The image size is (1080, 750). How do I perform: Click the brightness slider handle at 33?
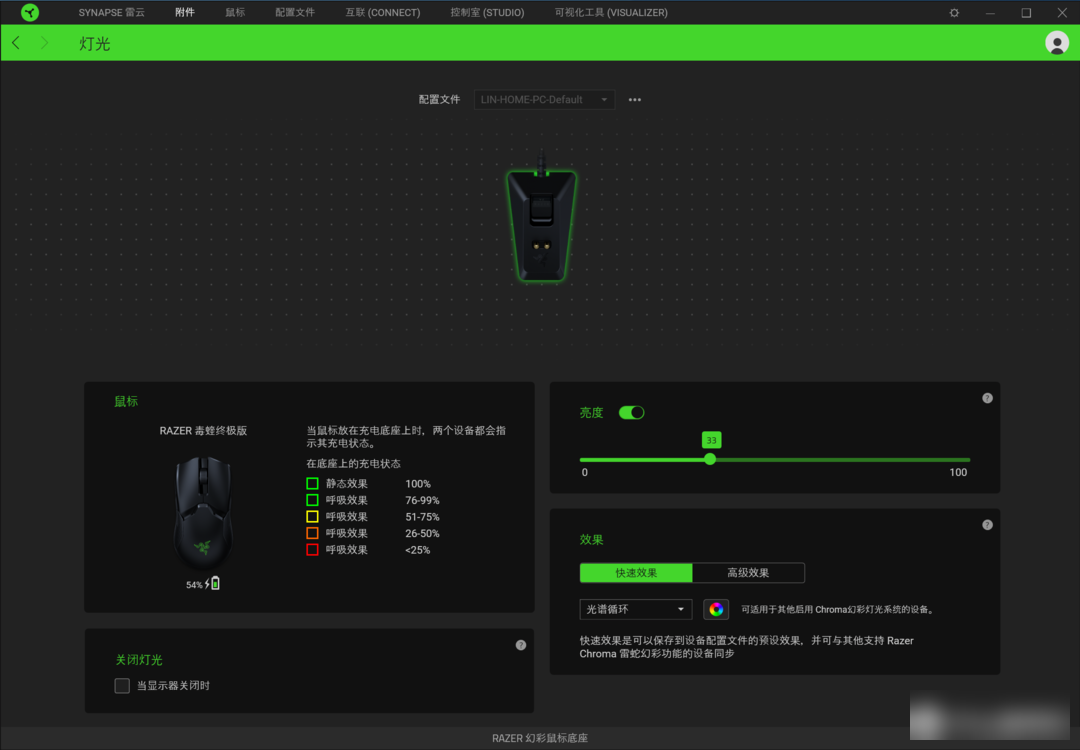[x=710, y=459]
